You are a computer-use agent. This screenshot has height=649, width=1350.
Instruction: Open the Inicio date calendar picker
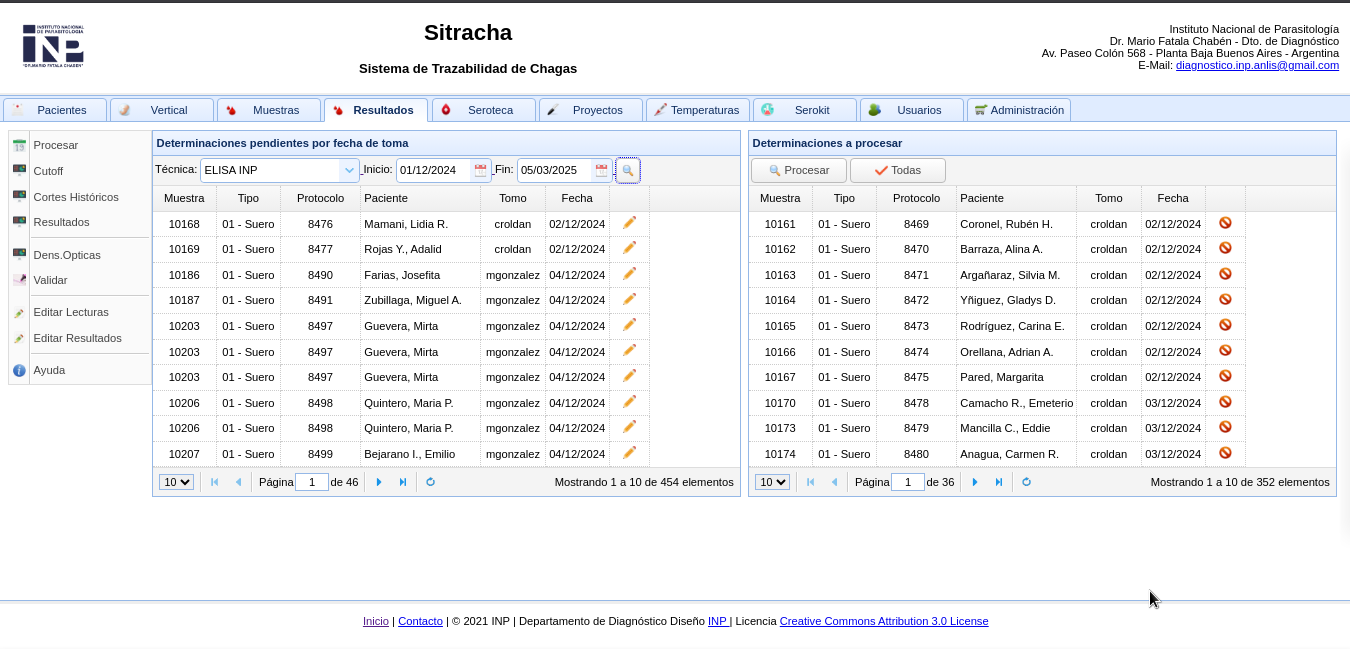(480, 171)
